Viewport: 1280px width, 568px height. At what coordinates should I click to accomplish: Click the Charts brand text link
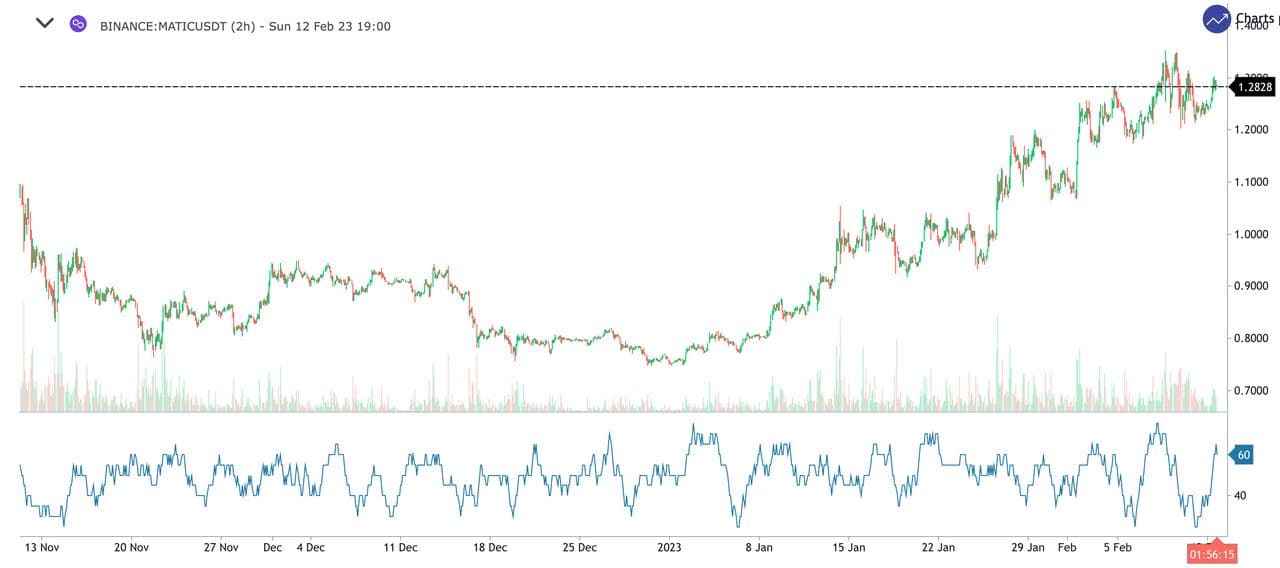click(x=1256, y=18)
